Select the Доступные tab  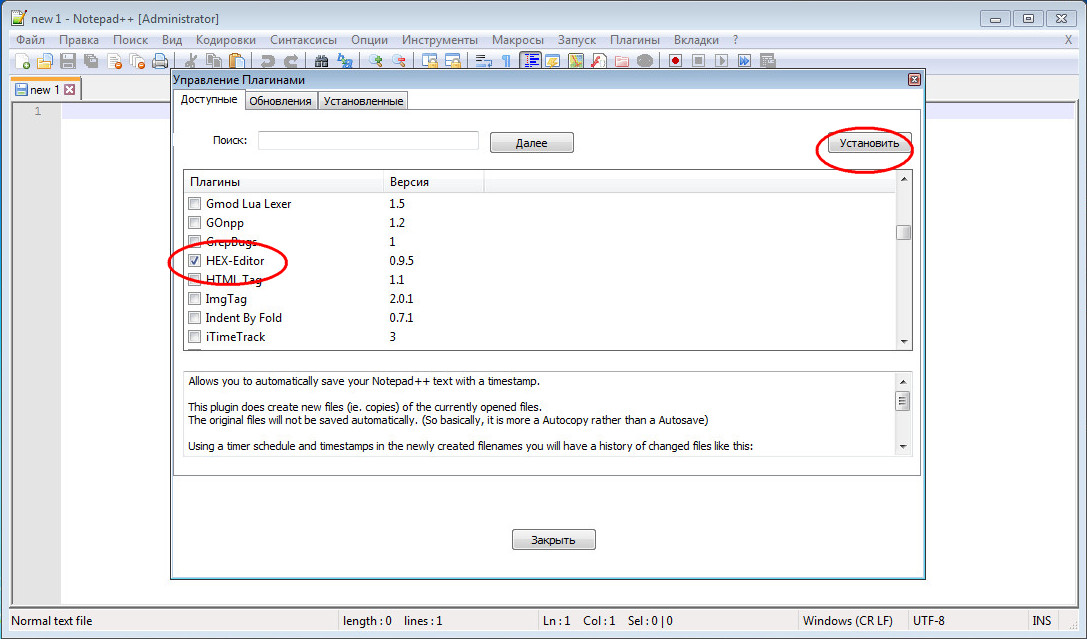(209, 99)
